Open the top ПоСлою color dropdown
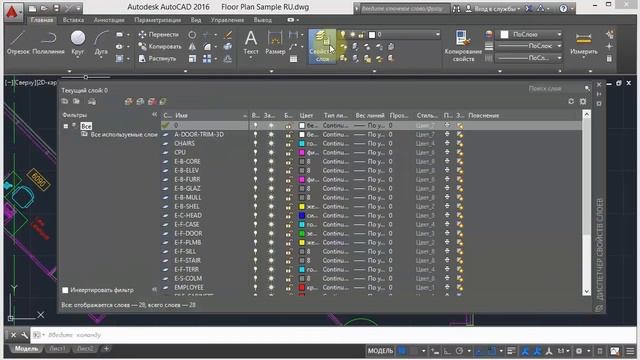 531,35
